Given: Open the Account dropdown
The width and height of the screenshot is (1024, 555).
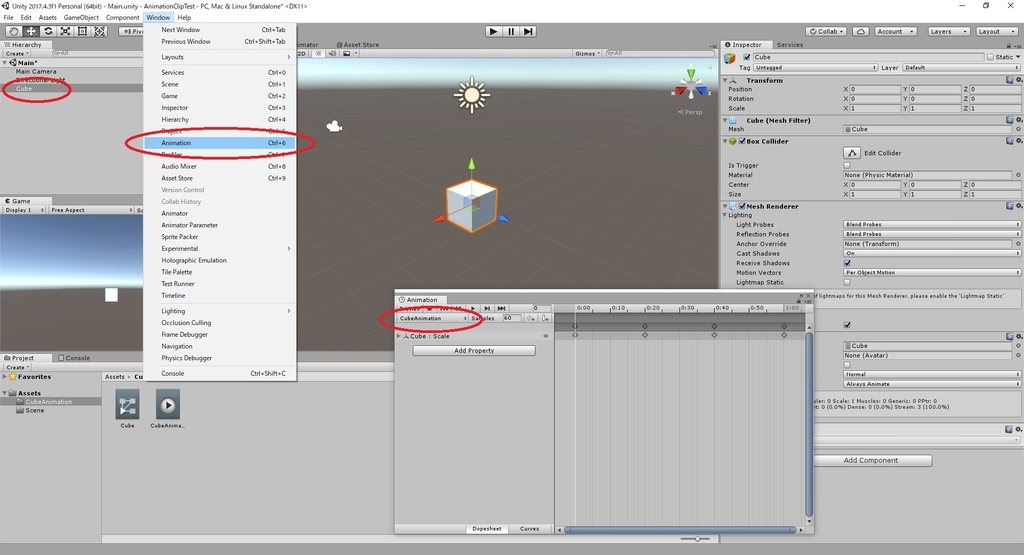Looking at the screenshot, I should 895,31.
